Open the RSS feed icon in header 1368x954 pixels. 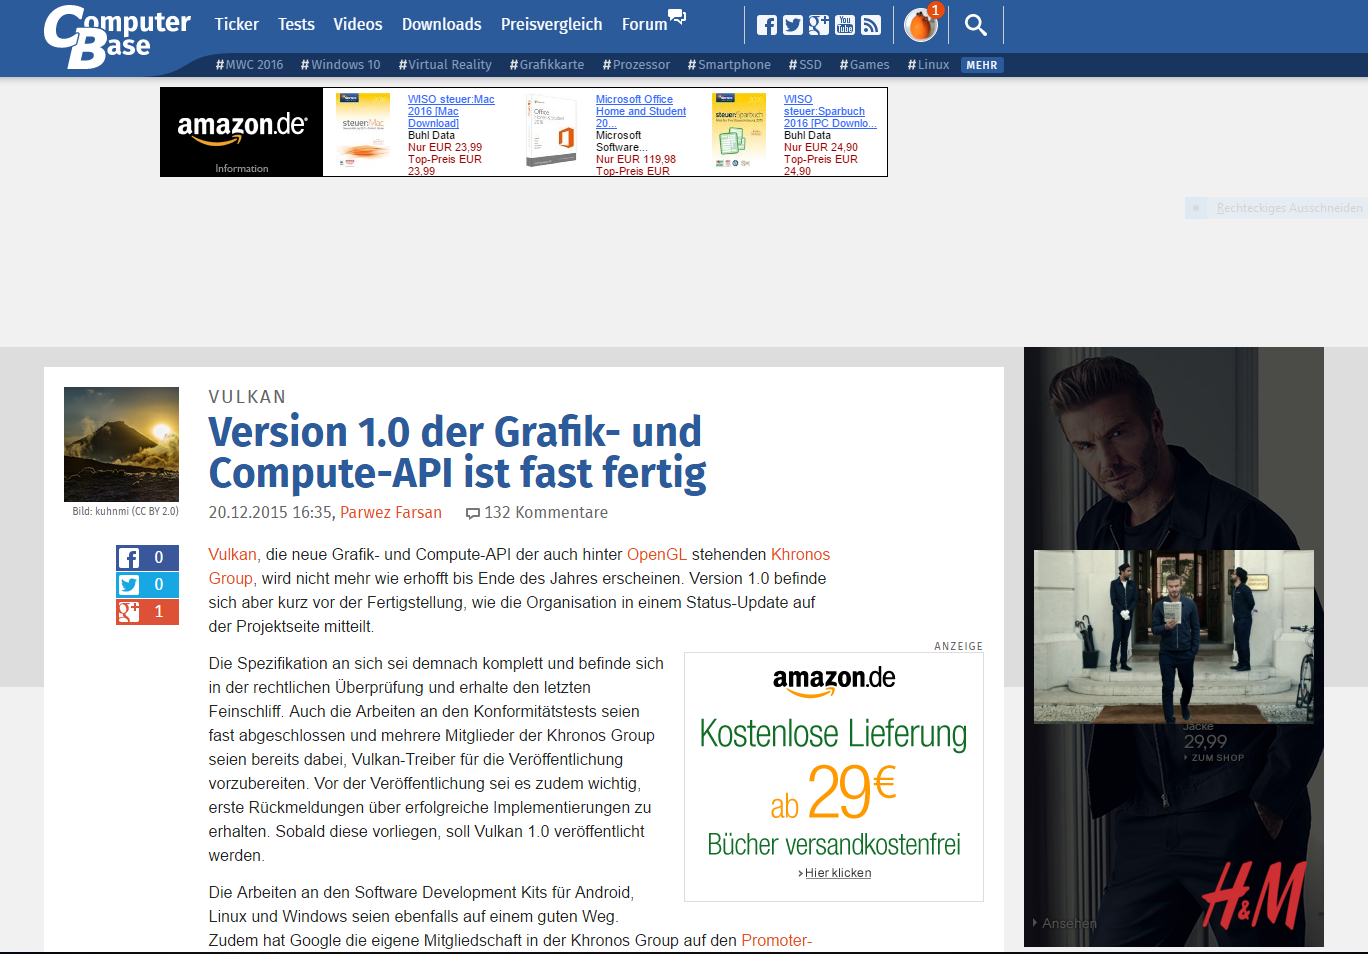[x=871, y=25]
